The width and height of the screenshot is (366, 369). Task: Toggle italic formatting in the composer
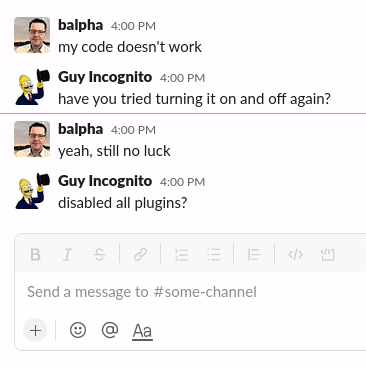(67, 255)
